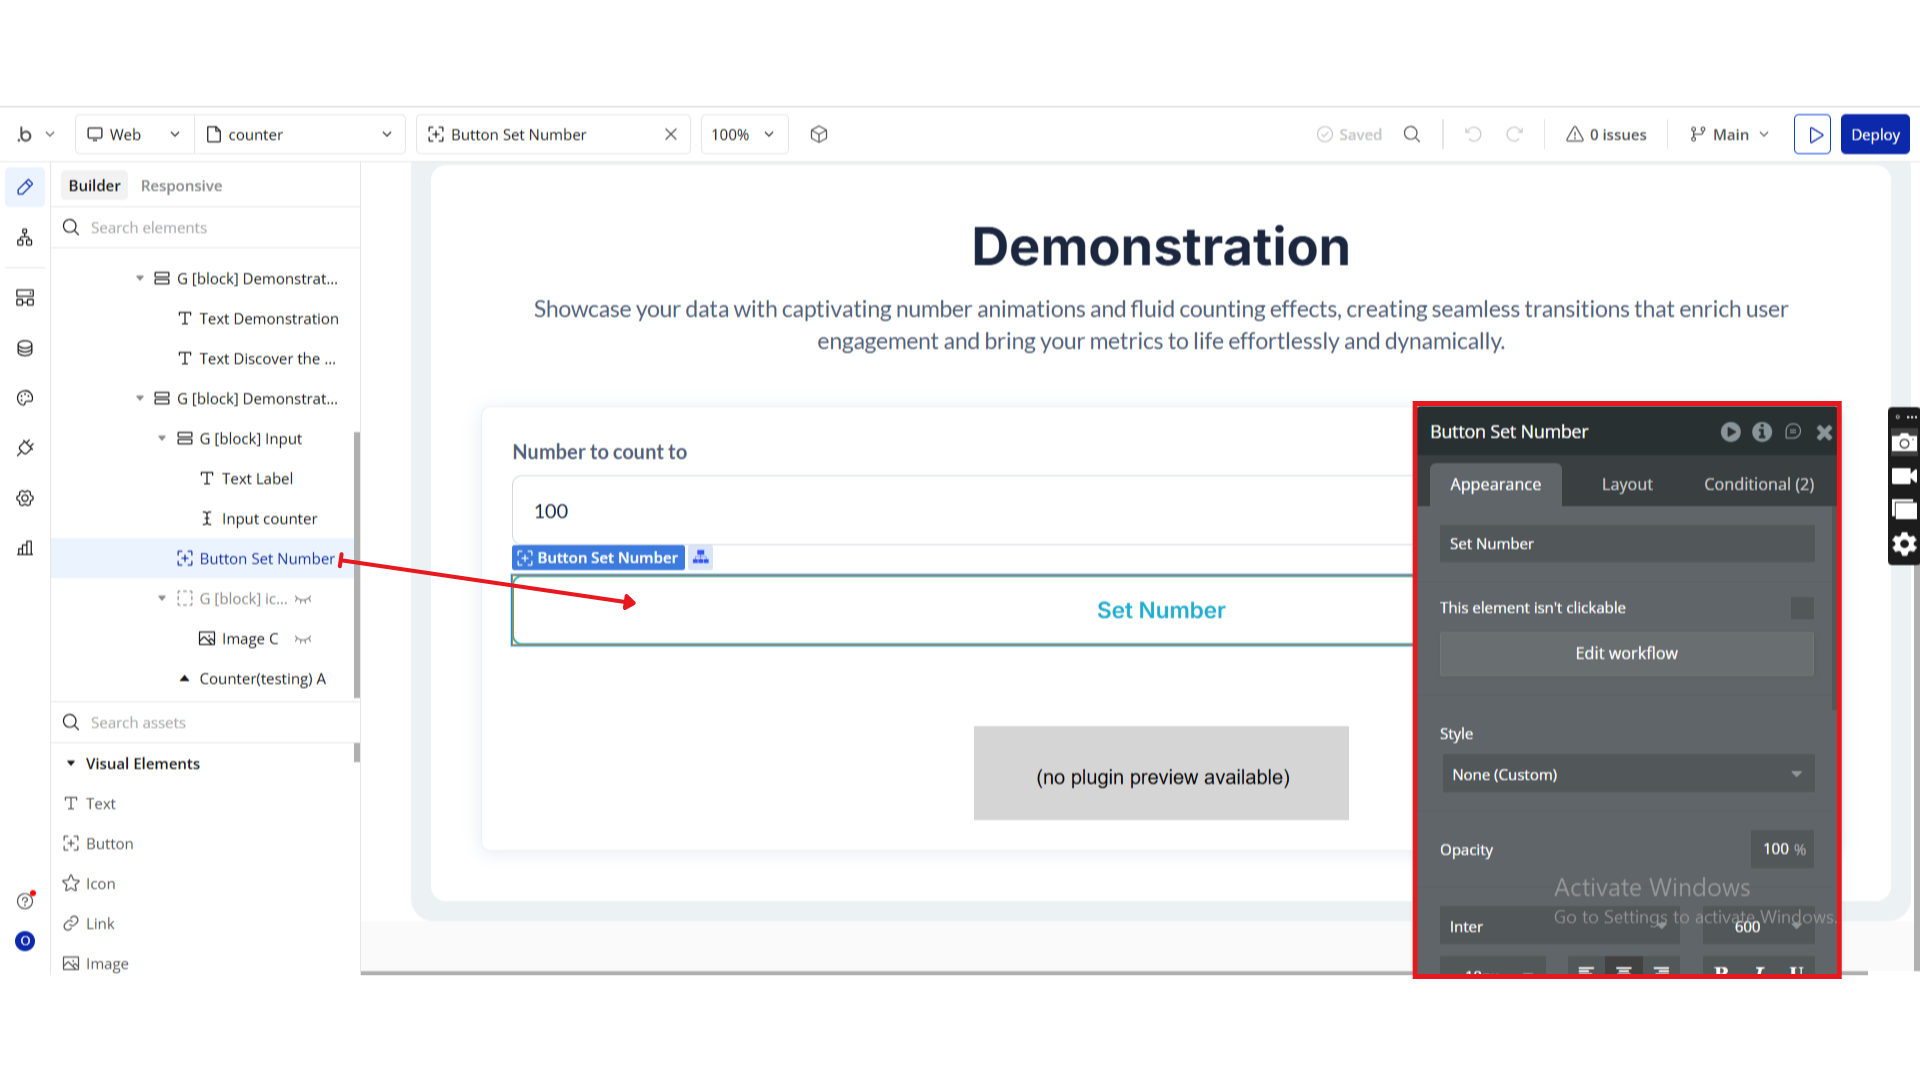
Task: Open the Workflow tab icon
Action: (x=25, y=238)
